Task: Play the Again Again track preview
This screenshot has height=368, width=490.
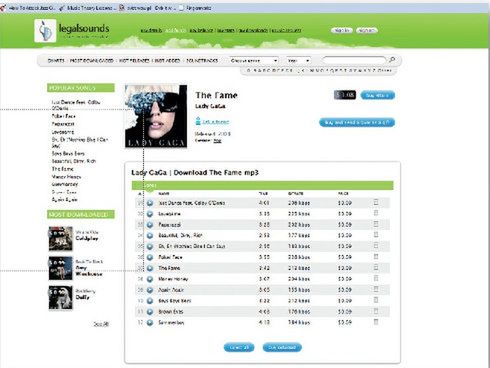Action: pos(150,290)
